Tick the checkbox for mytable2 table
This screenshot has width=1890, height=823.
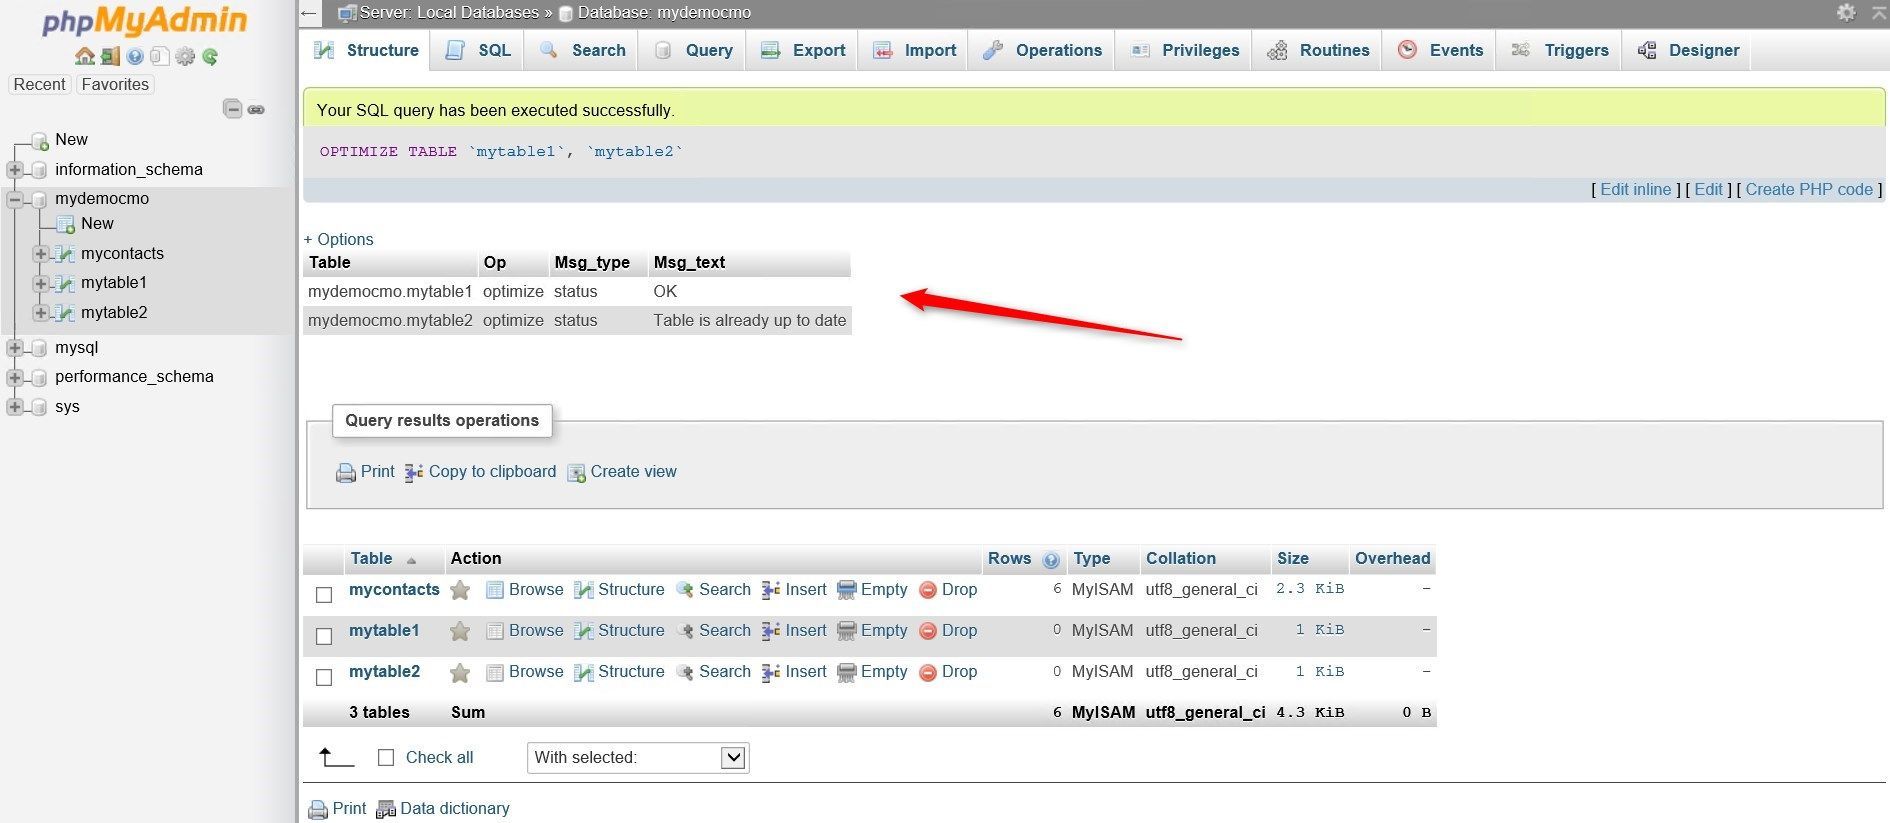pyautogui.click(x=324, y=677)
